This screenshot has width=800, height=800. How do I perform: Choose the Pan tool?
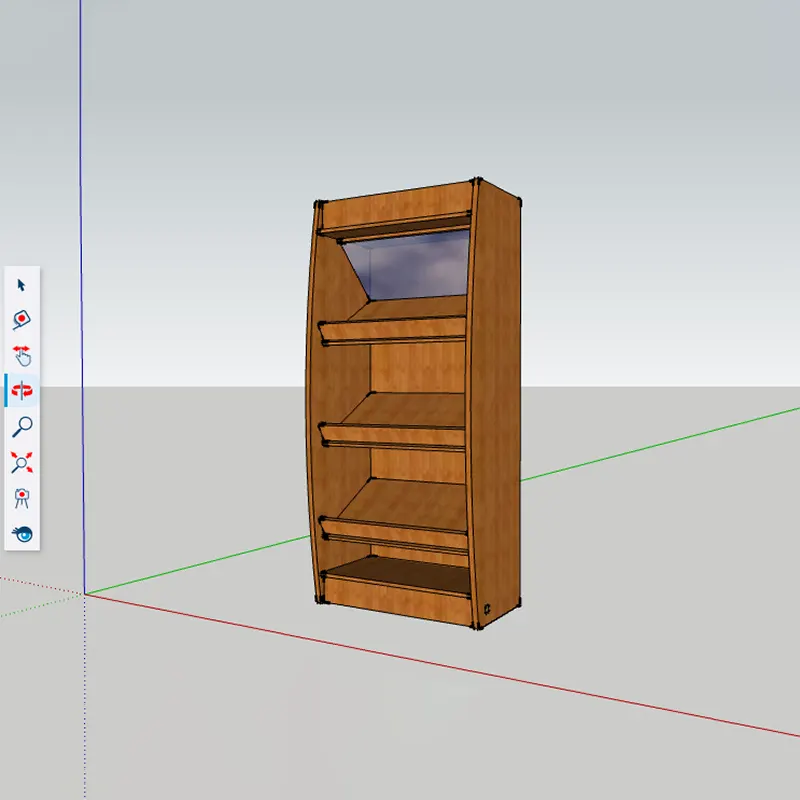22,353
